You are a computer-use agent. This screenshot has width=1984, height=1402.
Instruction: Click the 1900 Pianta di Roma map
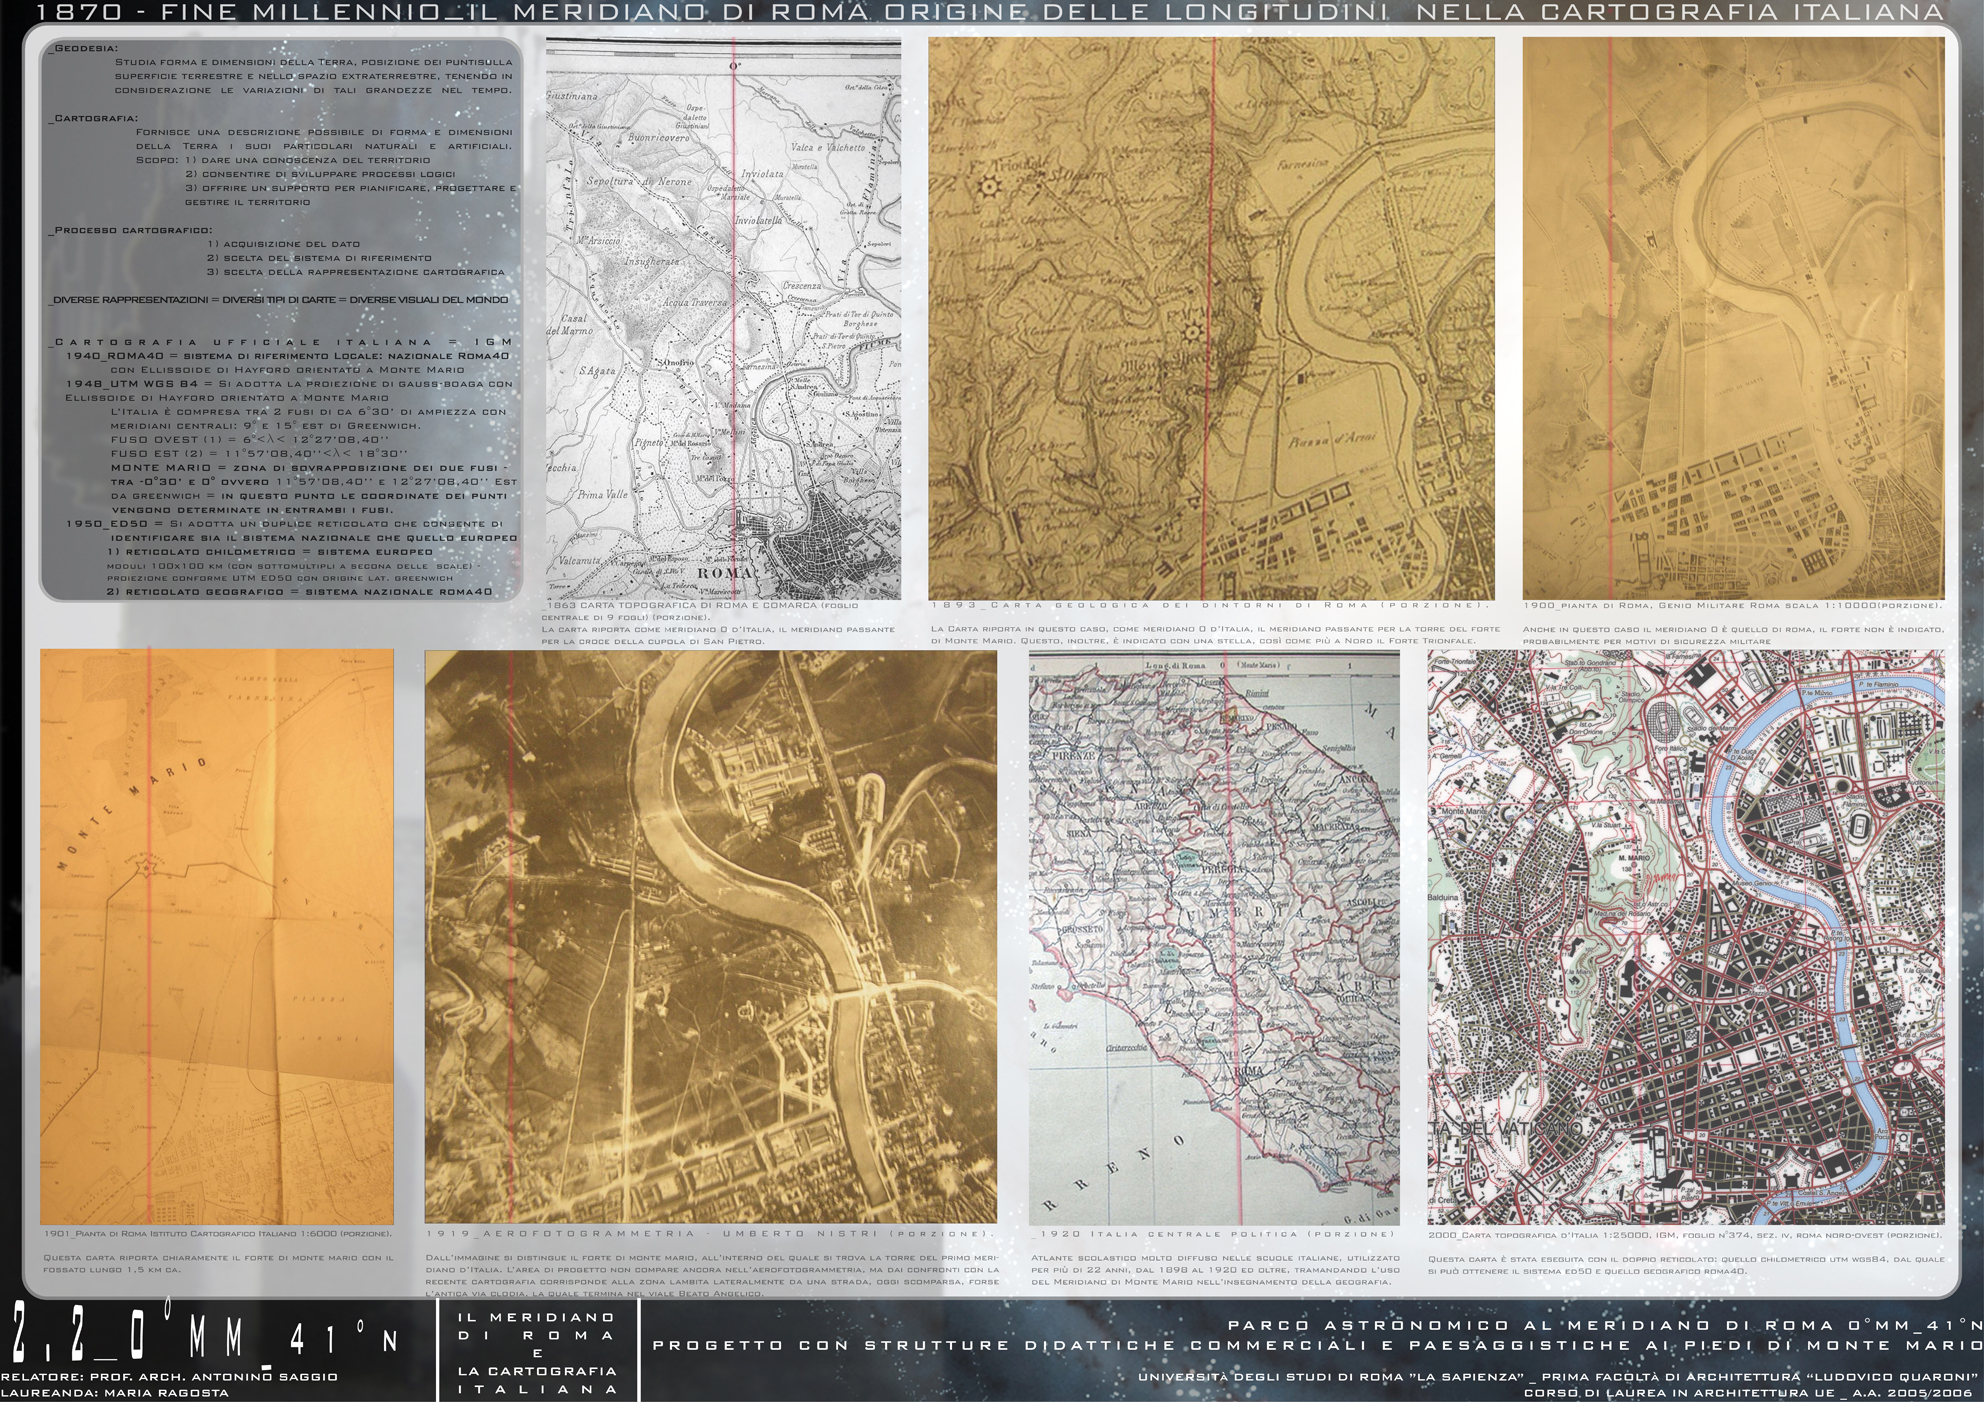(1732, 318)
